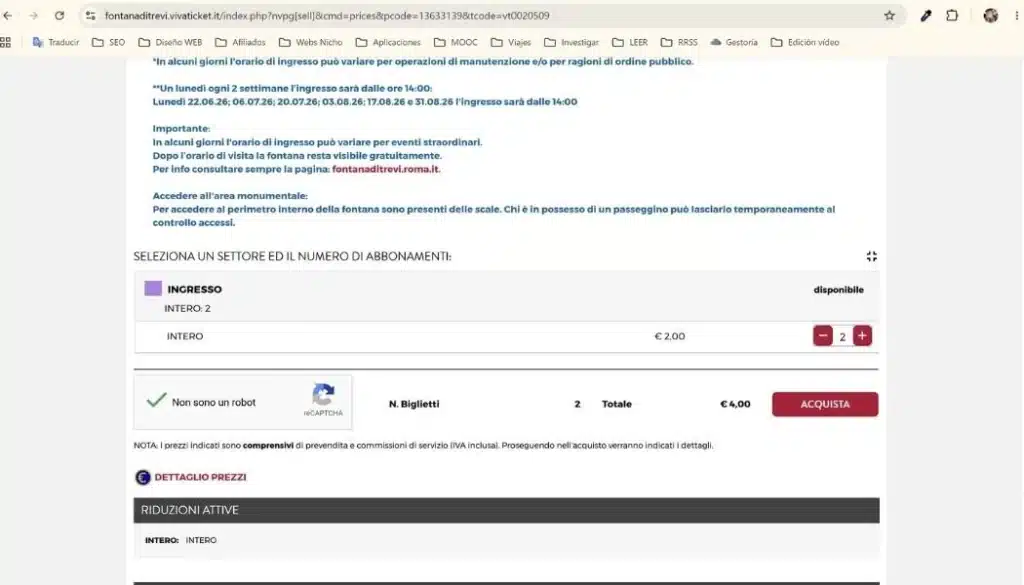Image resolution: width=1024 pixels, height=585 pixels.
Task: Open the MOOC bookmark folder
Action: [x=456, y=42]
